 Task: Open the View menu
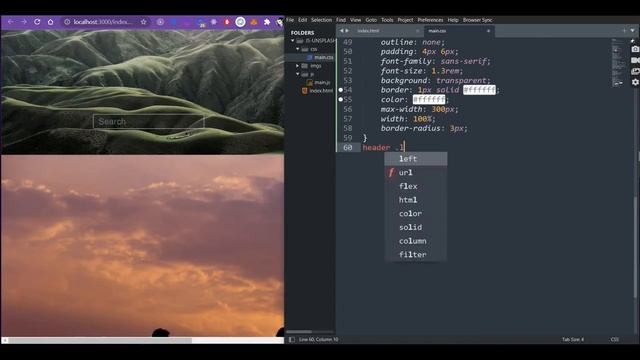[356, 20]
